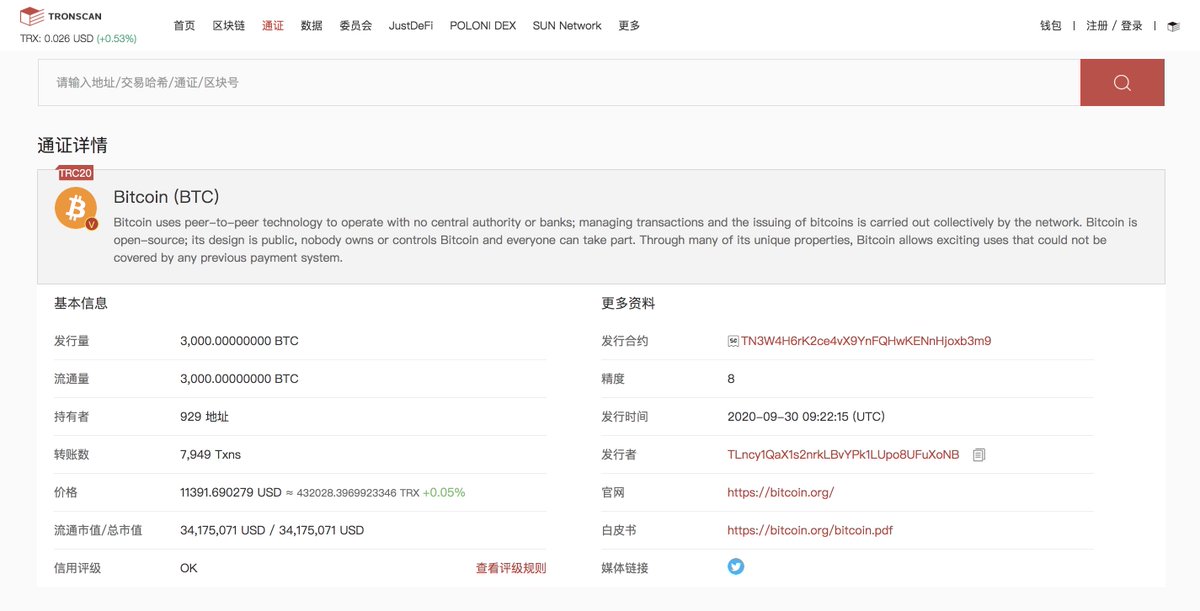Viewport: 1200px width, 611px height.
Task: Click the red search magnifier button
Action: [x=1122, y=83]
